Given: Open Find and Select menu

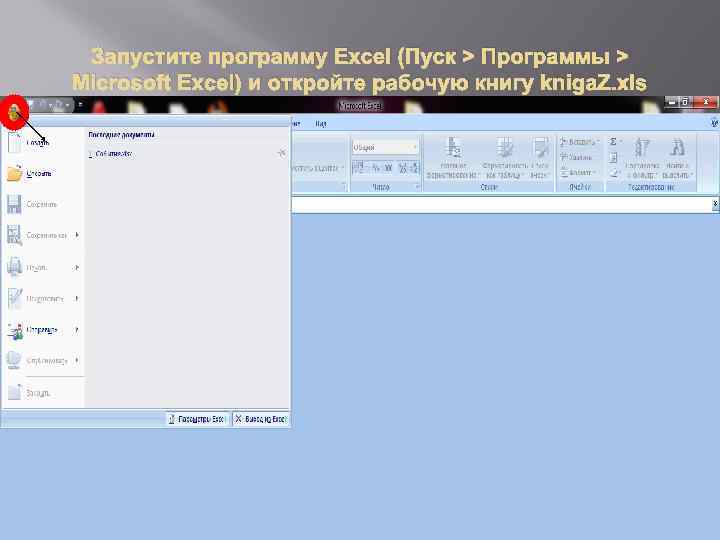Looking at the screenshot, I should click(677, 158).
